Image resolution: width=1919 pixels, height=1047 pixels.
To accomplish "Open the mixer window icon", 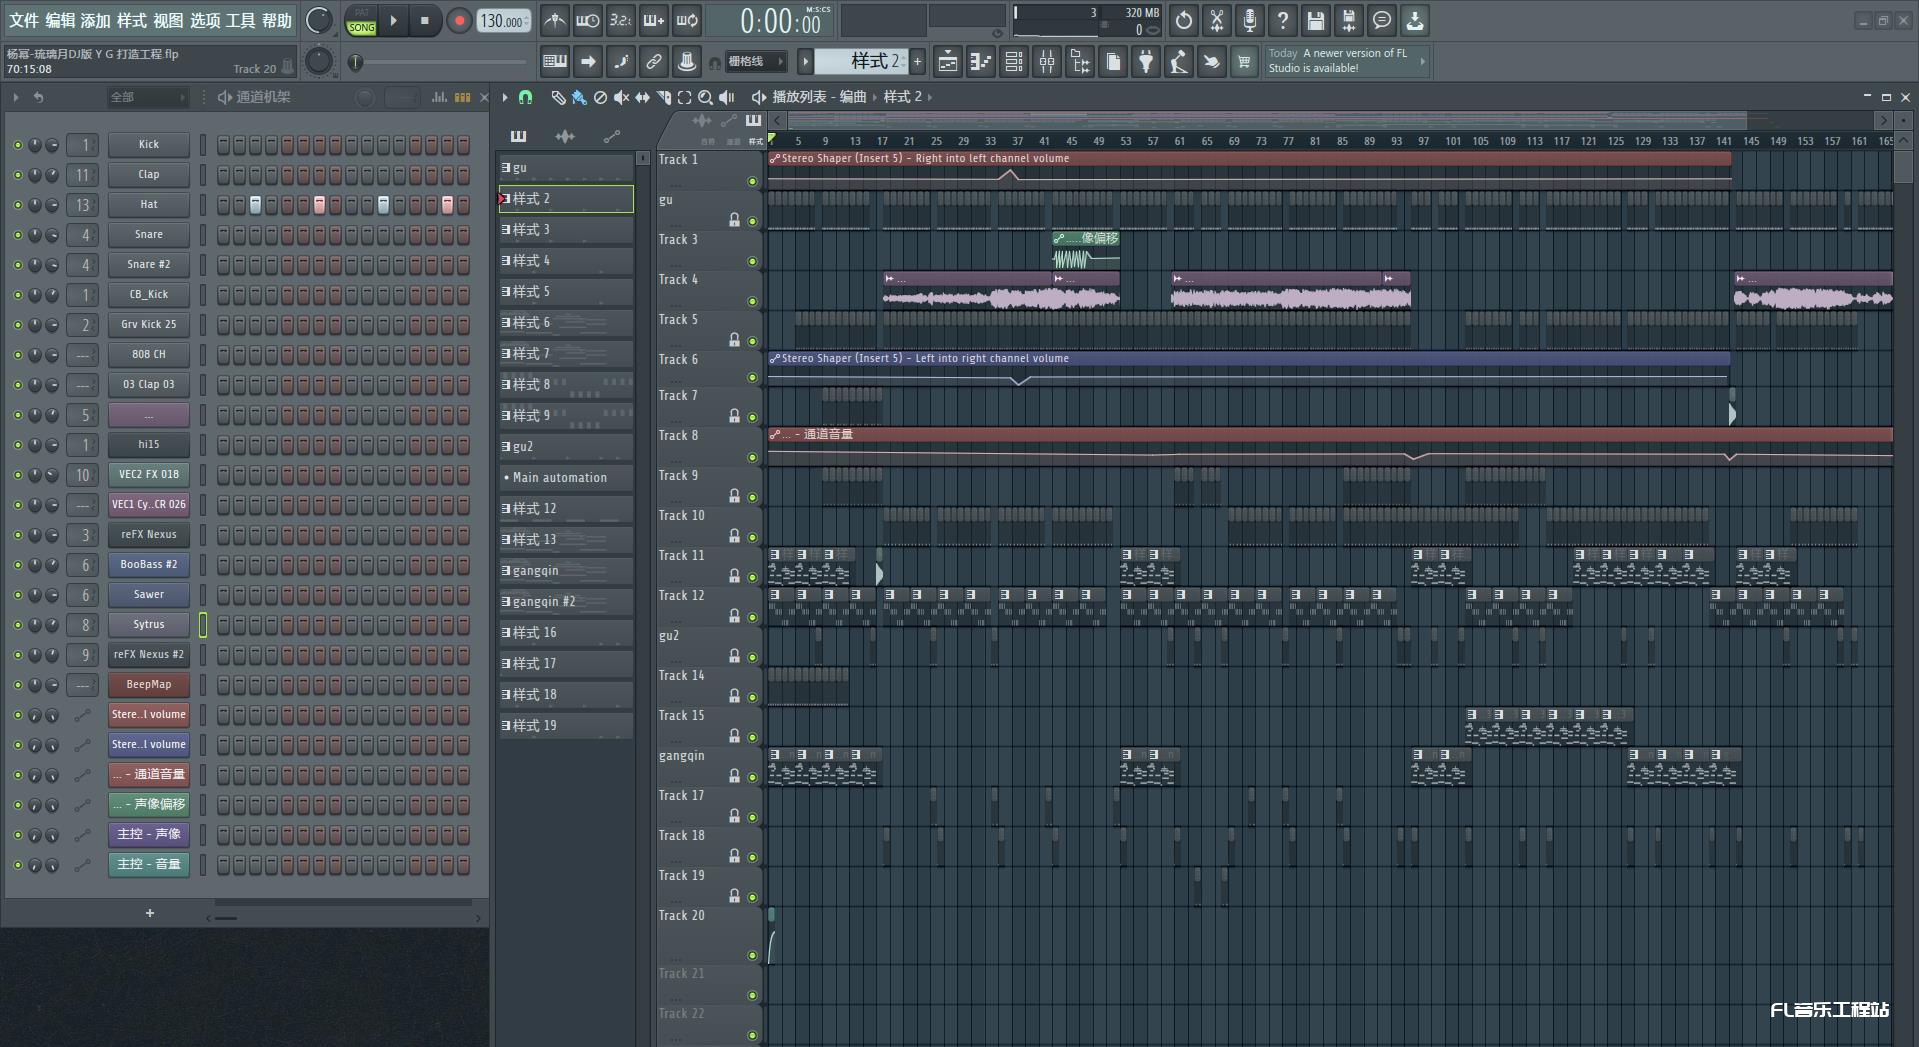I will [1047, 62].
